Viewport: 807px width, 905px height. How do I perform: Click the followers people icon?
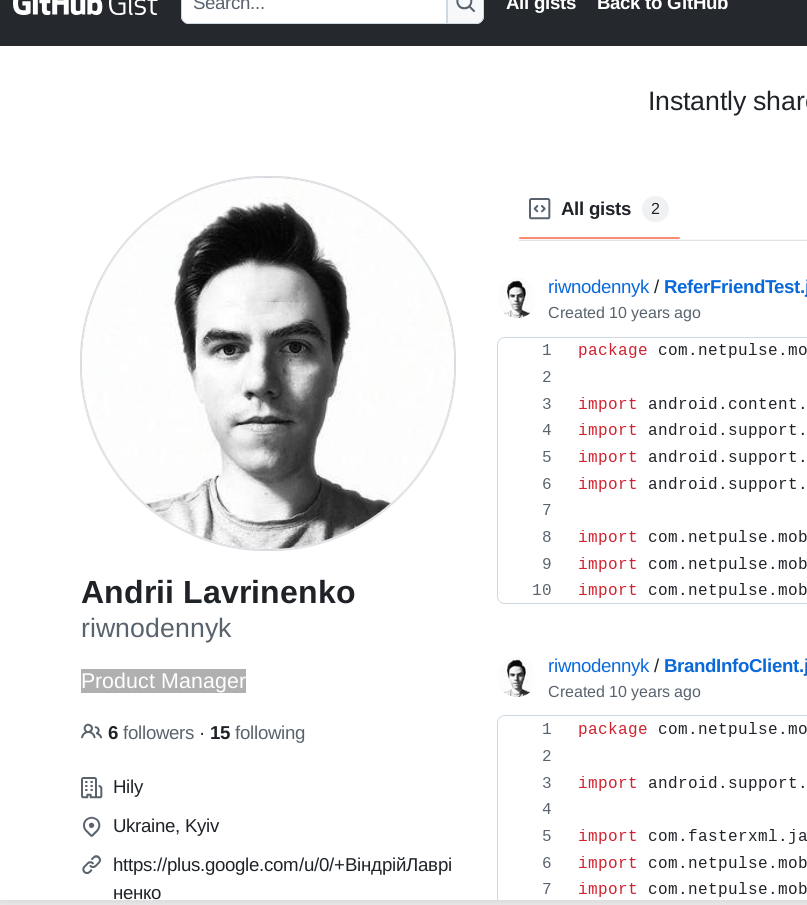click(x=91, y=732)
